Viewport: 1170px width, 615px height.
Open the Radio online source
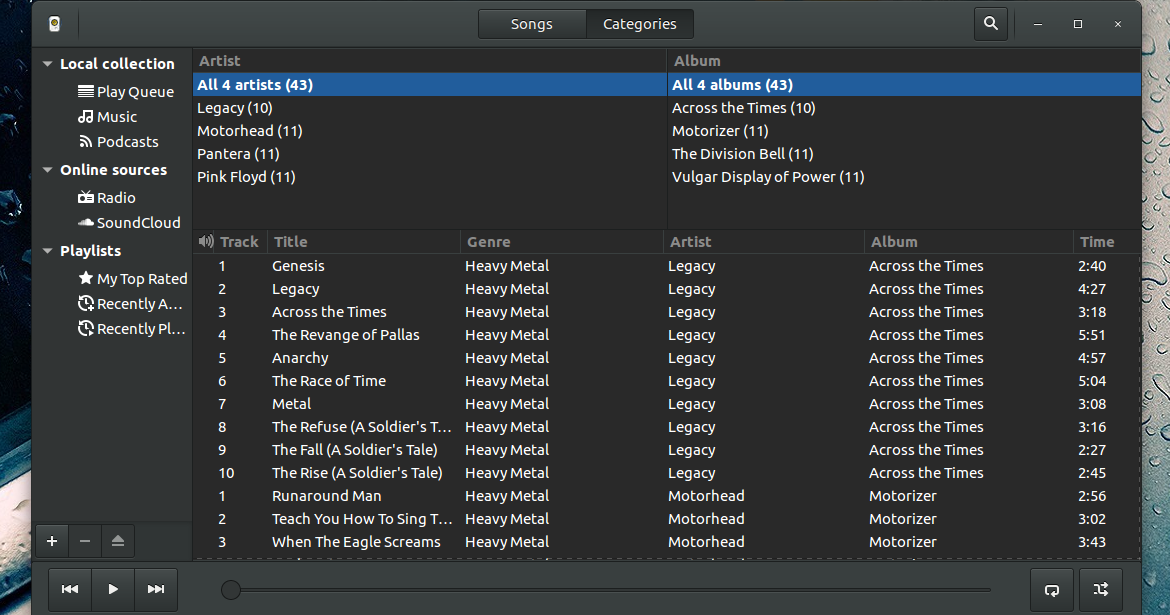point(119,197)
